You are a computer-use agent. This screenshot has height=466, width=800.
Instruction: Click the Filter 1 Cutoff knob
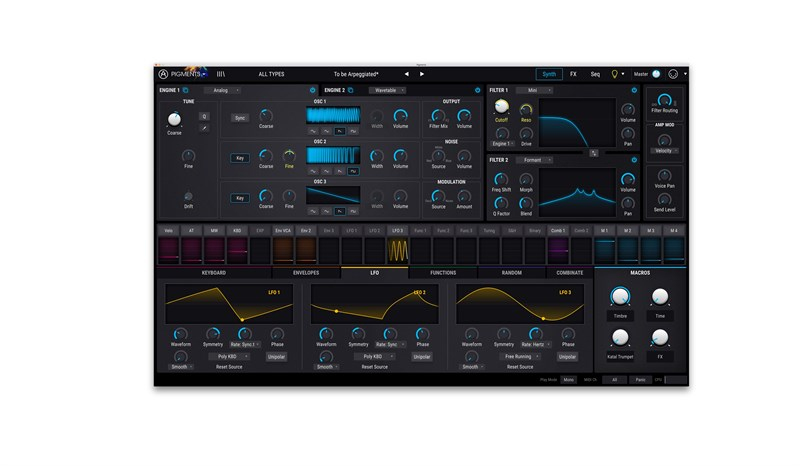coord(502,107)
